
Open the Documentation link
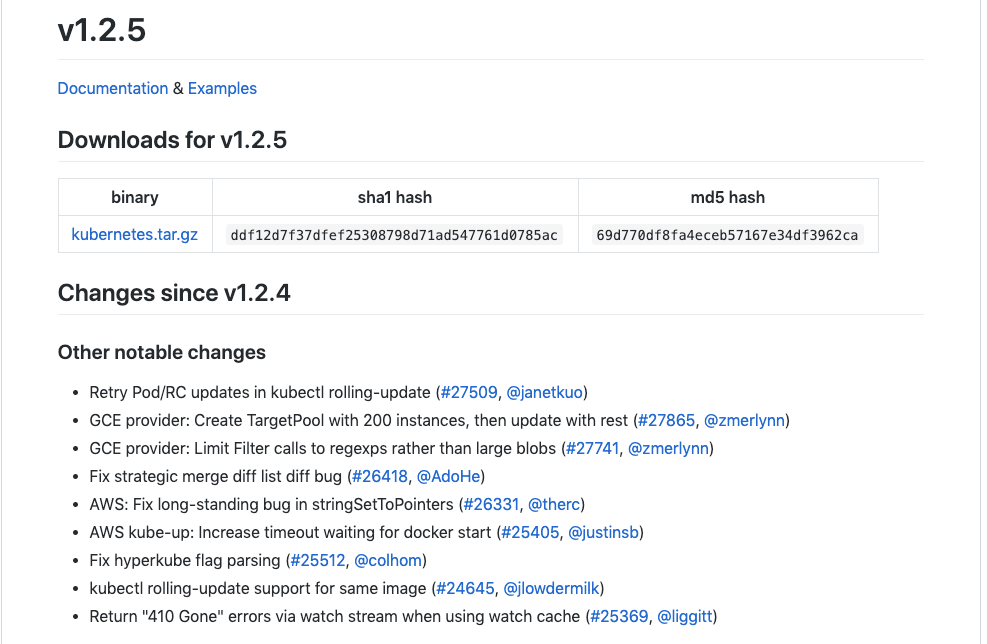tap(113, 88)
